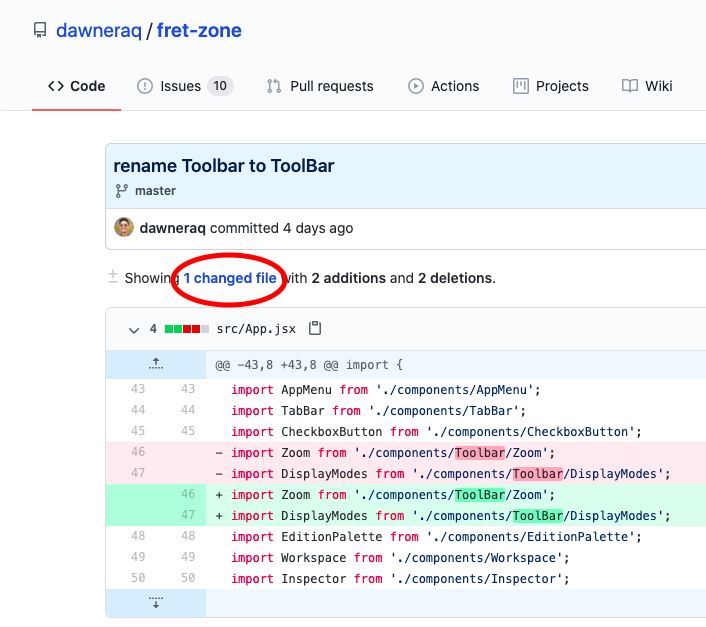706x627 pixels.
Task: Click the 'import Workspace' code line
Action: (x=400, y=558)
